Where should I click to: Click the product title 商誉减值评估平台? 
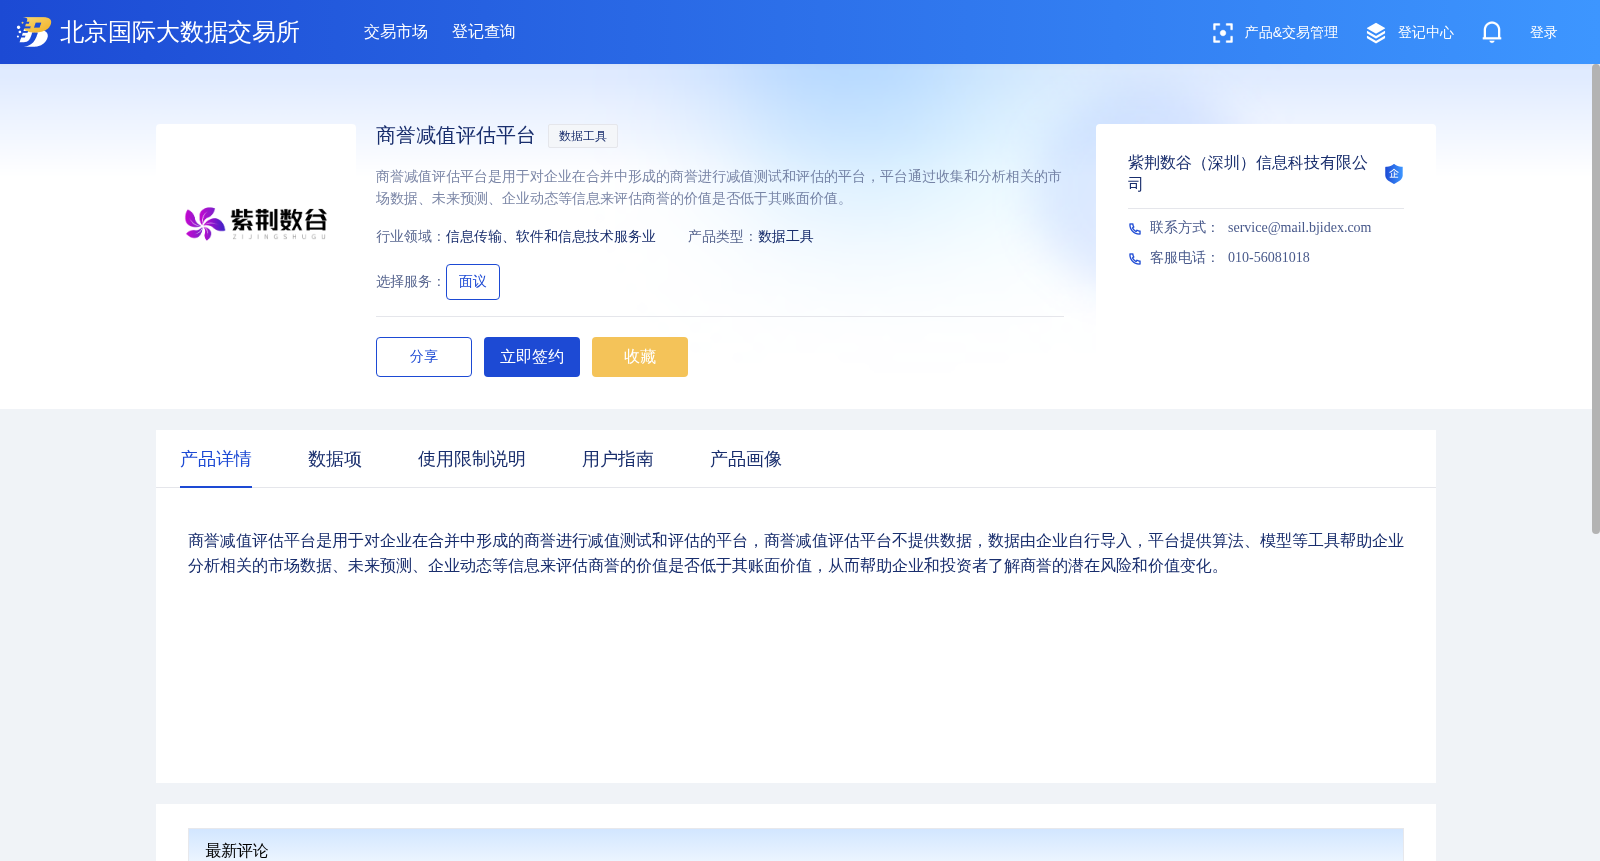[x=456, y=136]
